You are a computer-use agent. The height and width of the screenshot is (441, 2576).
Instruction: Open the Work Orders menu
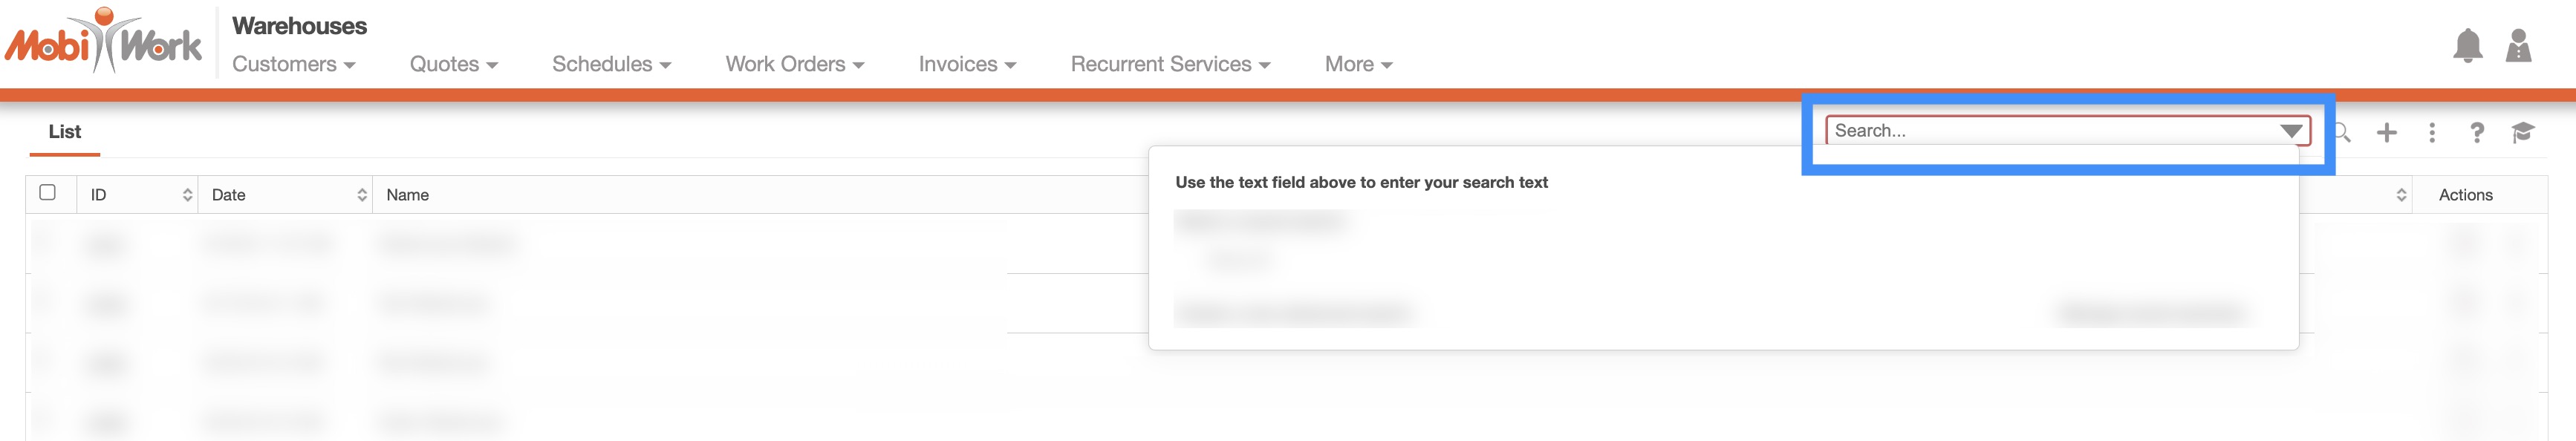794,64
